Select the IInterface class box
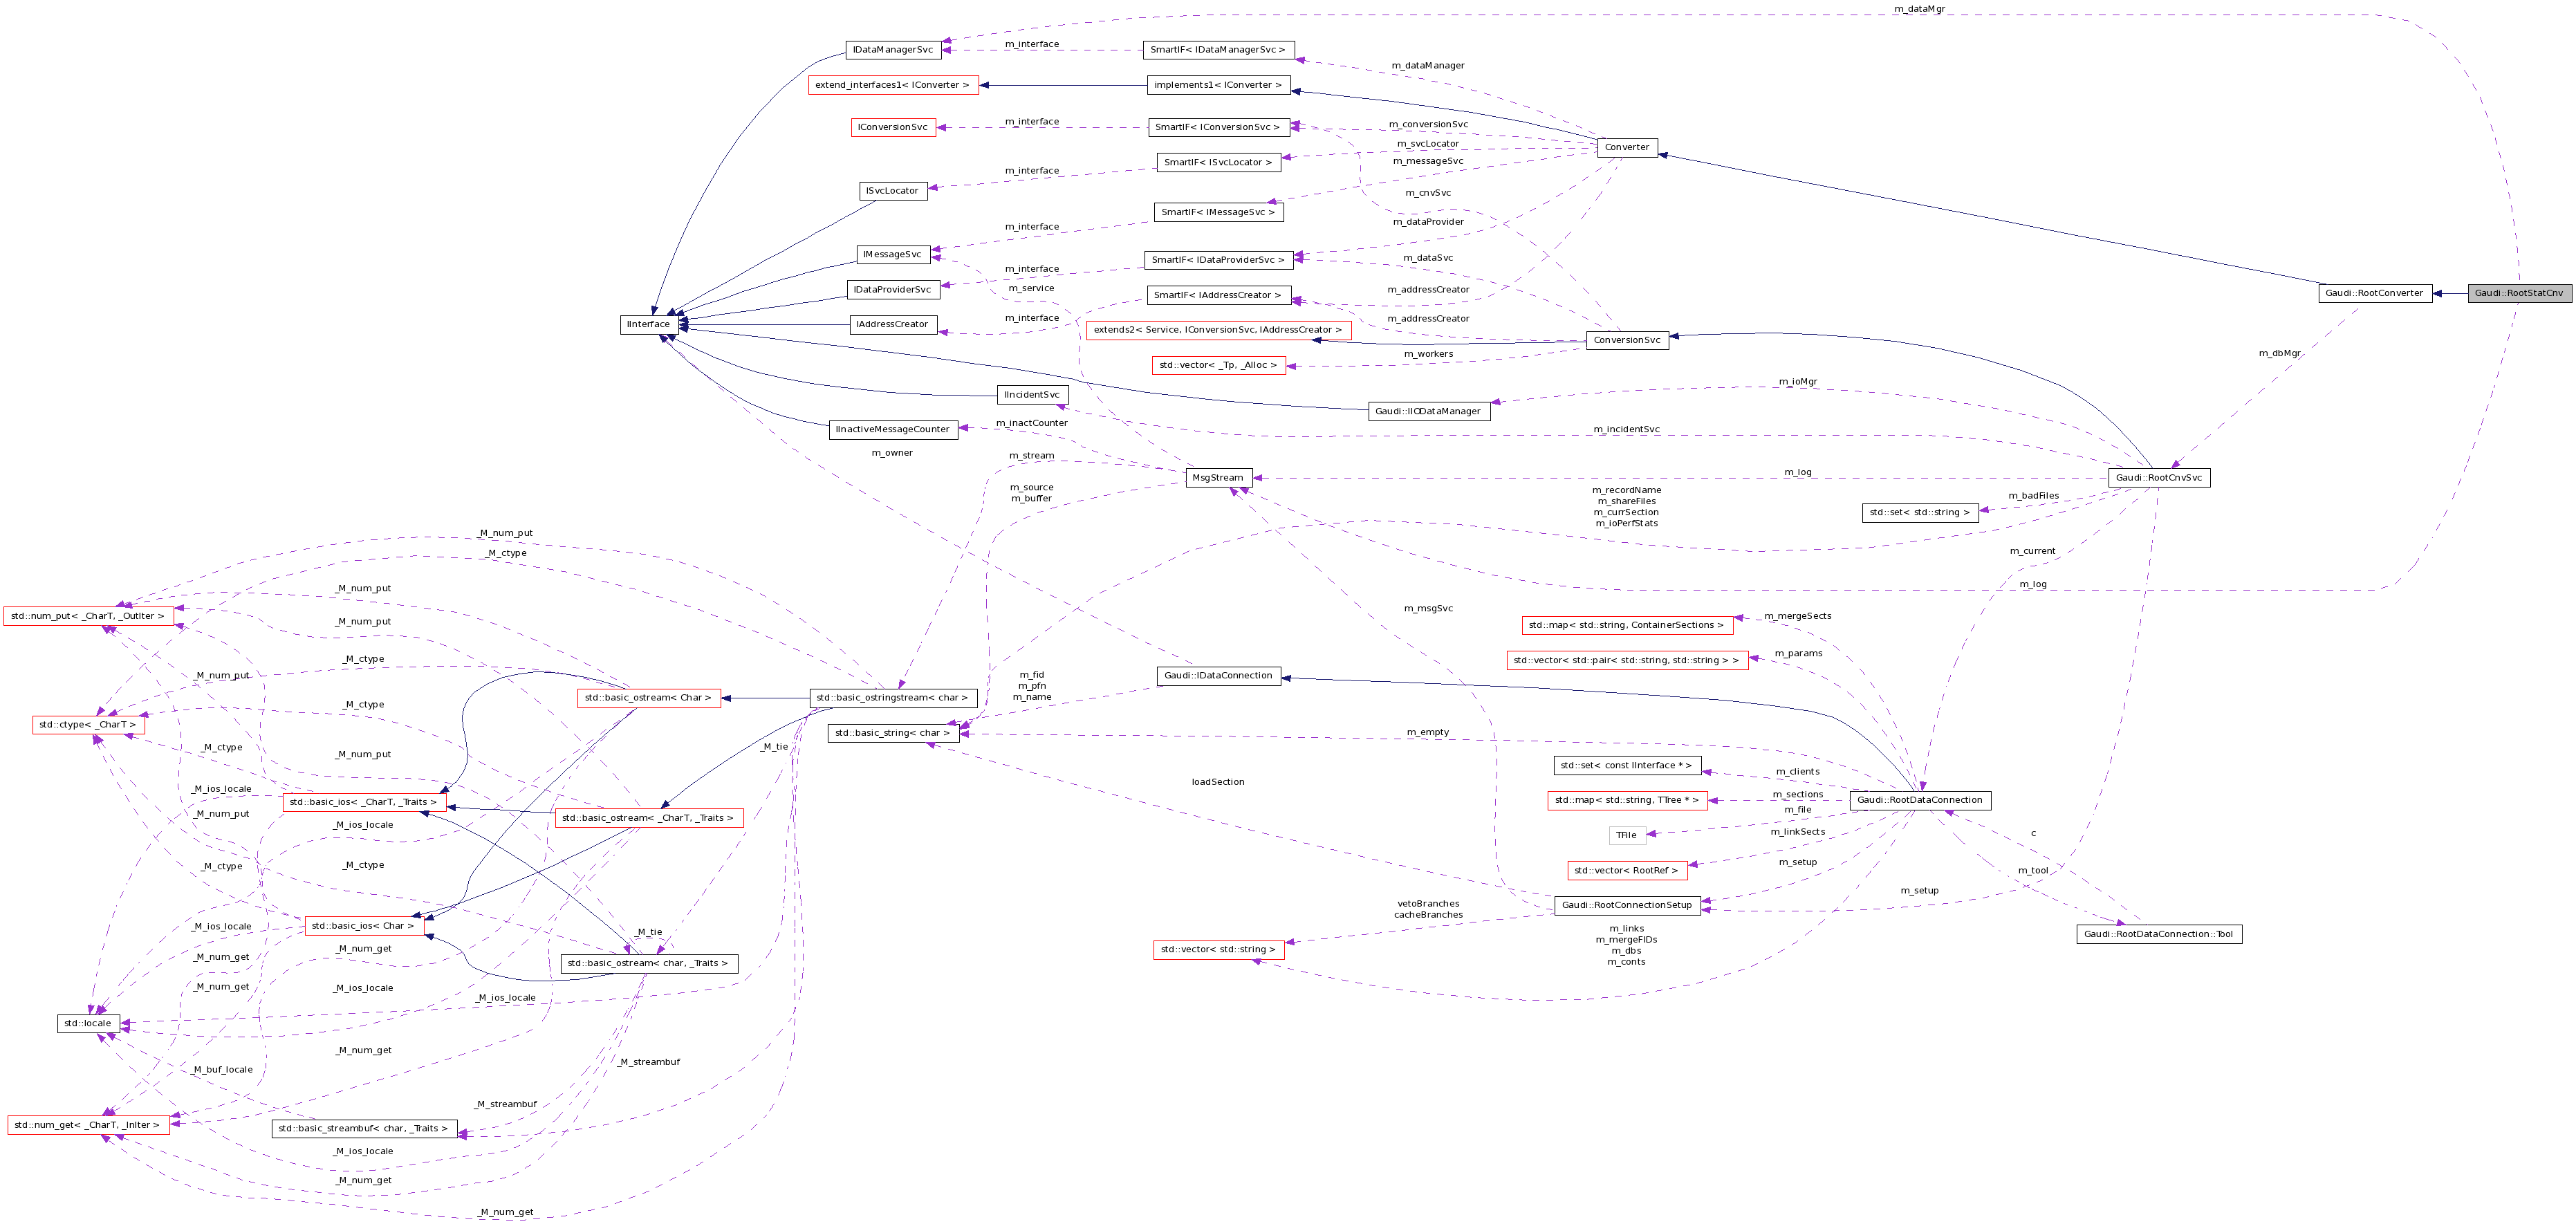 pyautogui.click(x=649, y=324)
